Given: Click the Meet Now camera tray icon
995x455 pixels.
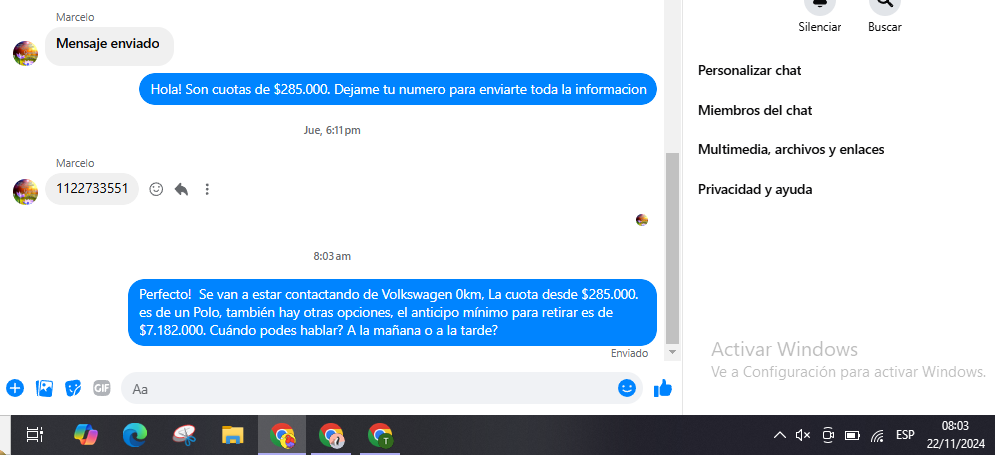Looking at the screenshot, I should (x=827, y=435).
